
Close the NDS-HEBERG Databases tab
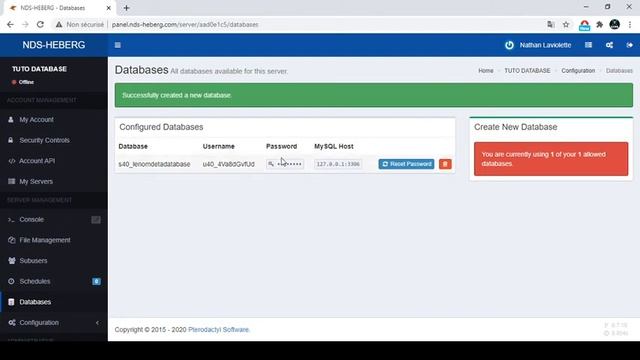[x=109, y=8]
